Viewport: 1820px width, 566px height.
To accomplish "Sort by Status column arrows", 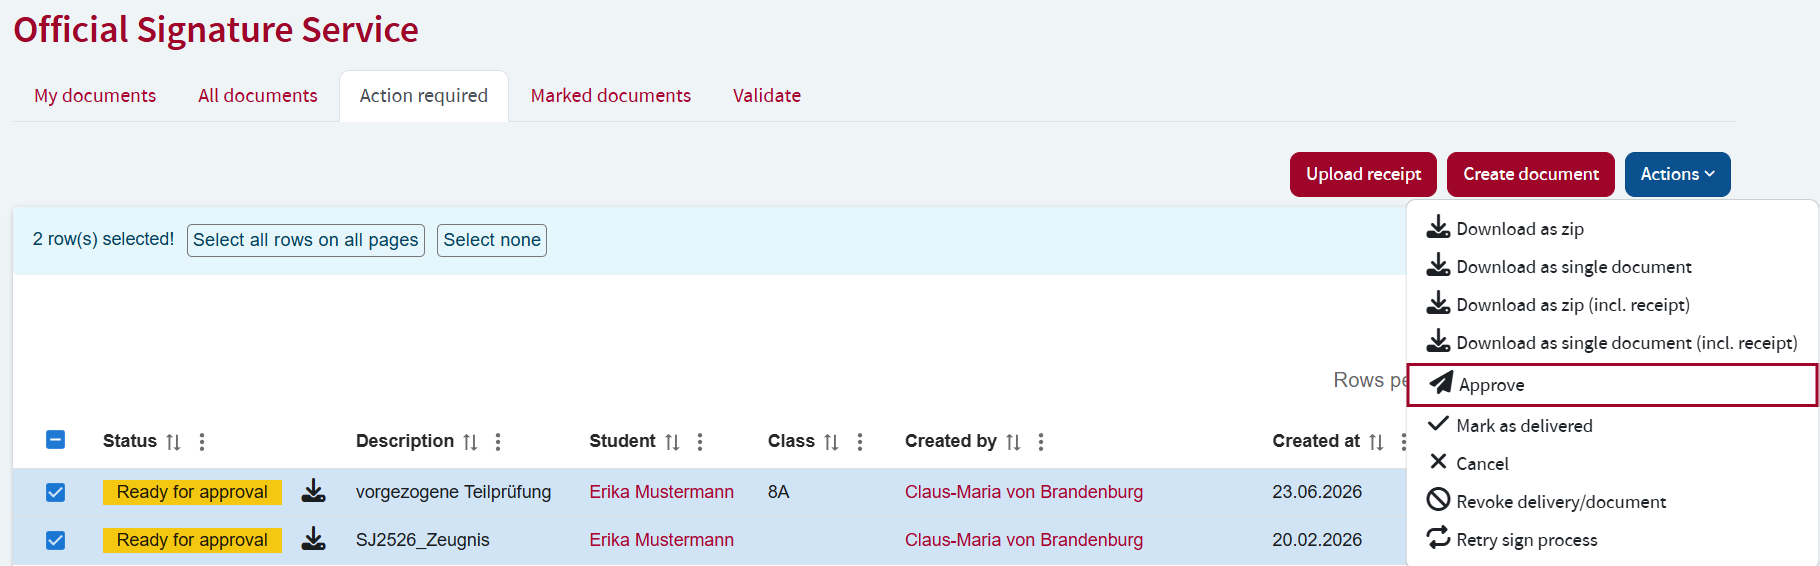I will point(173,442).
